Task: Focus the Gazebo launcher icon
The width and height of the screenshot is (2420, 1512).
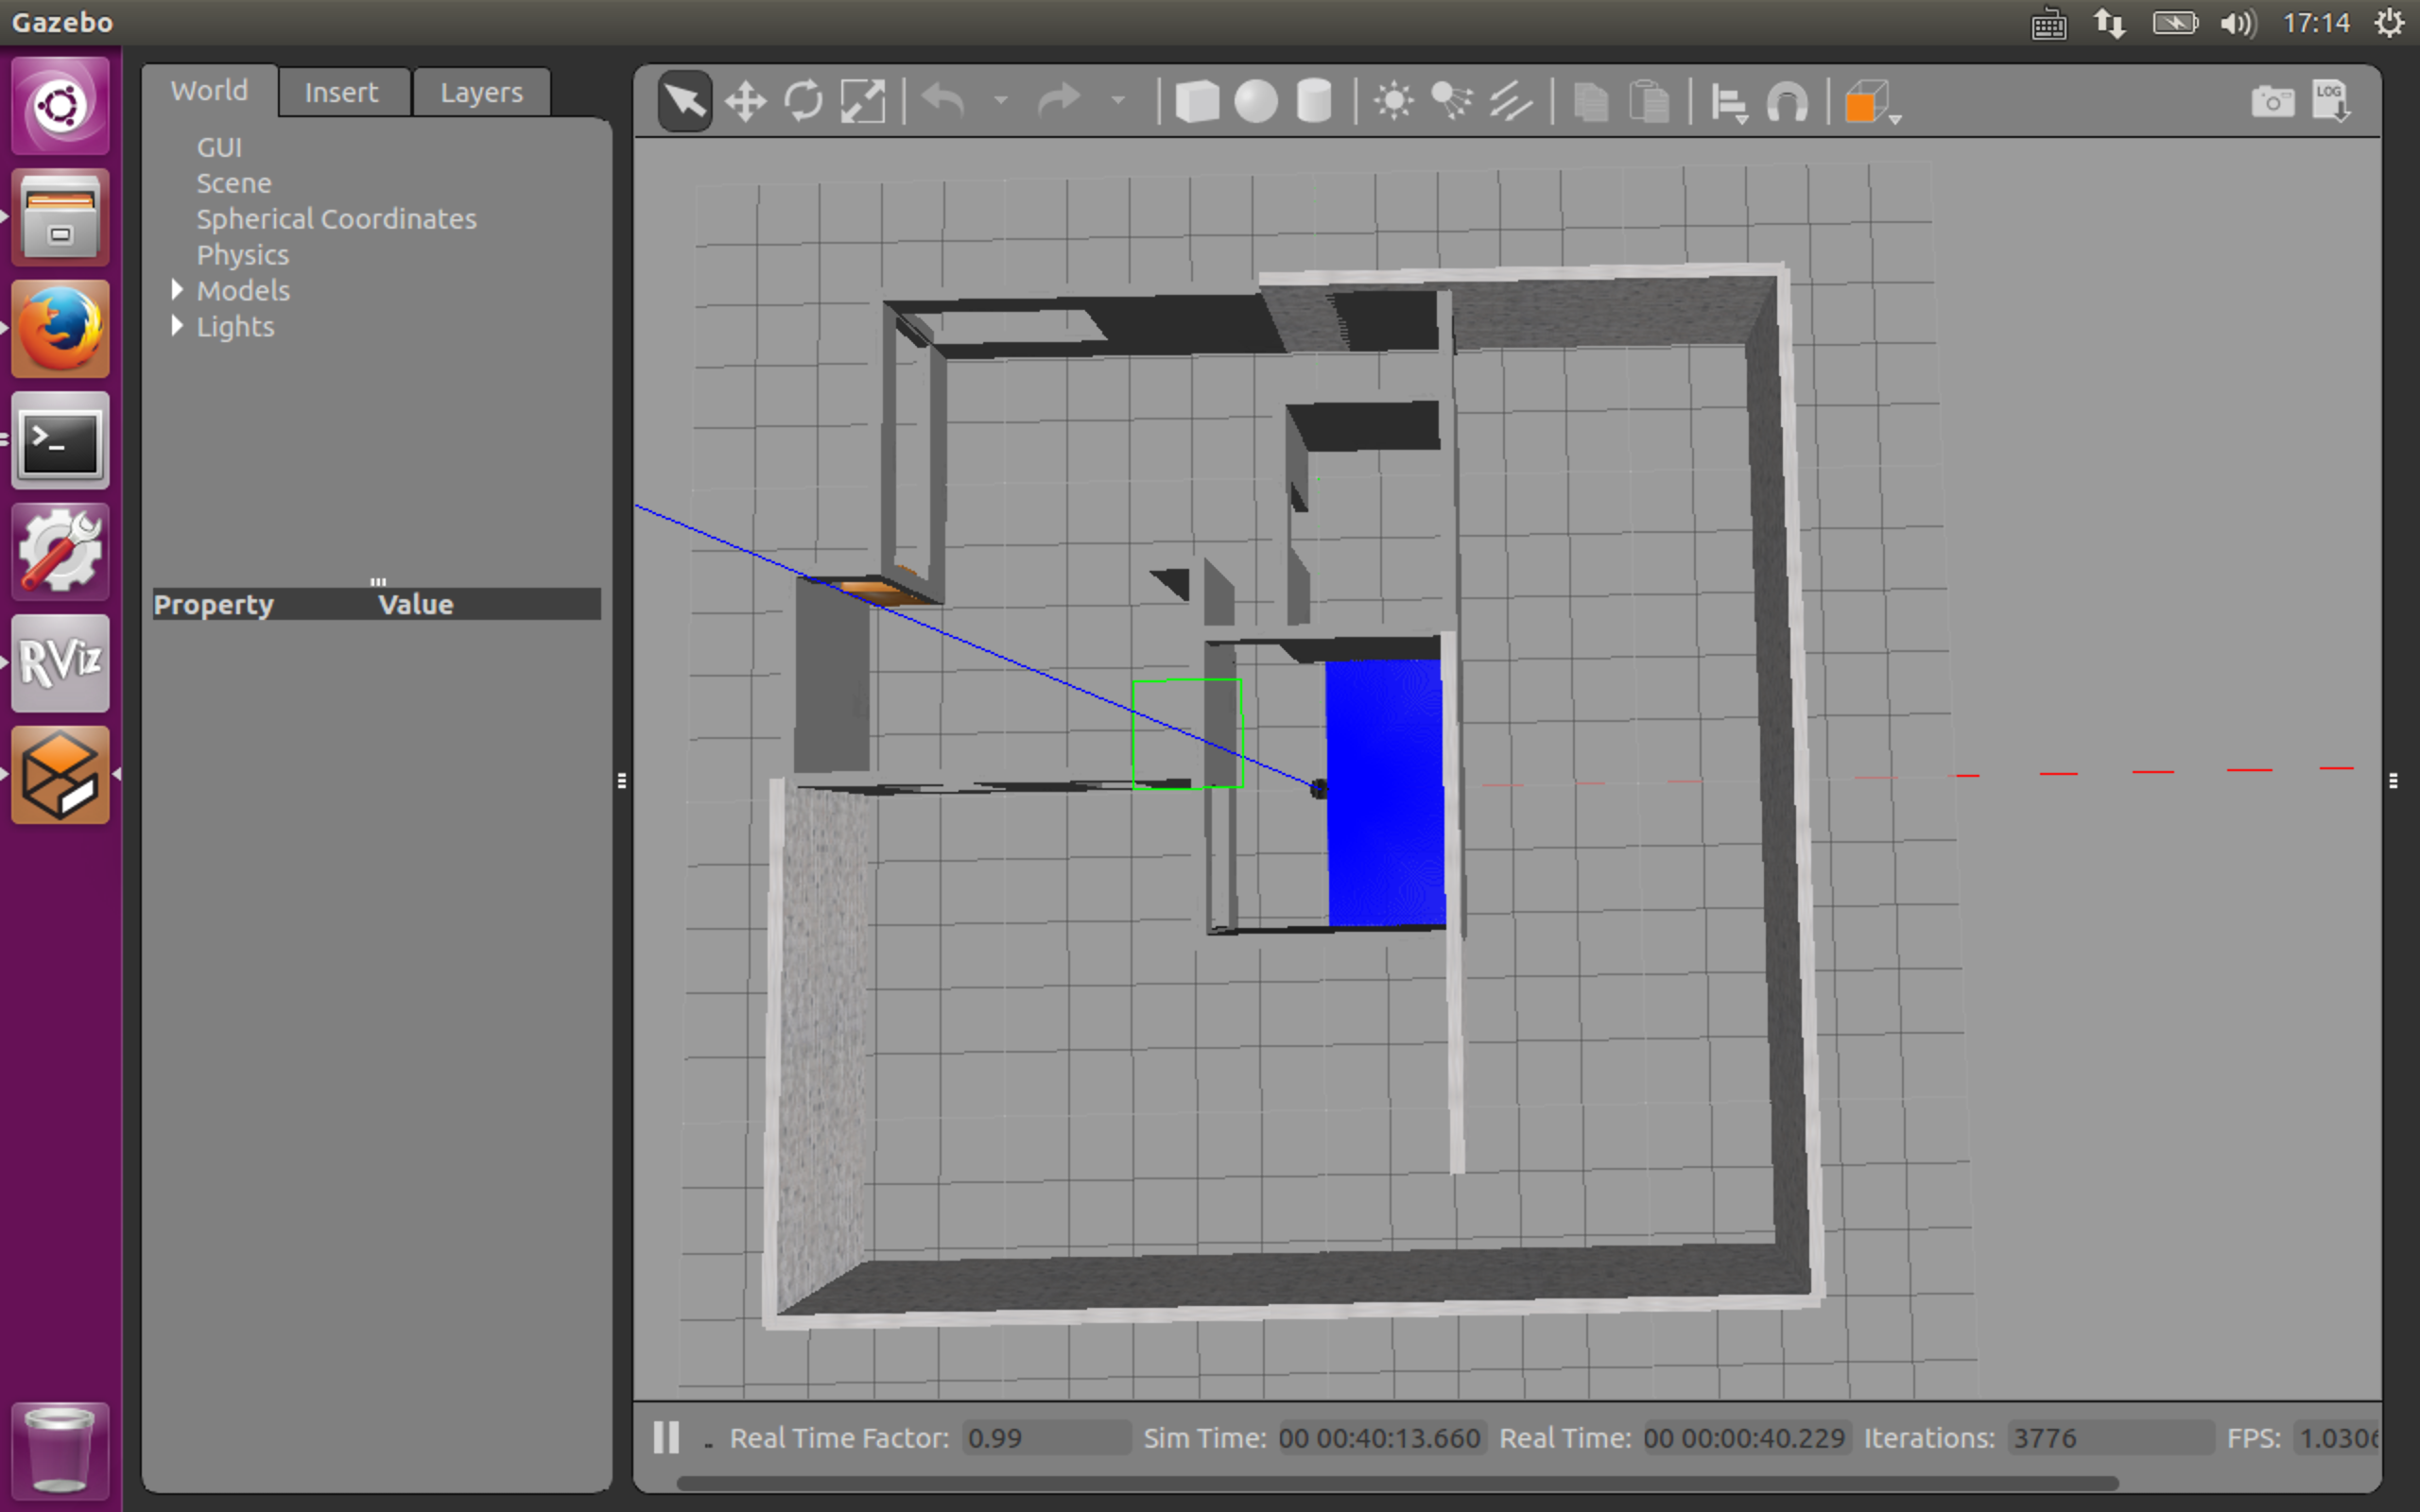Action: click(x=60, y=775)
